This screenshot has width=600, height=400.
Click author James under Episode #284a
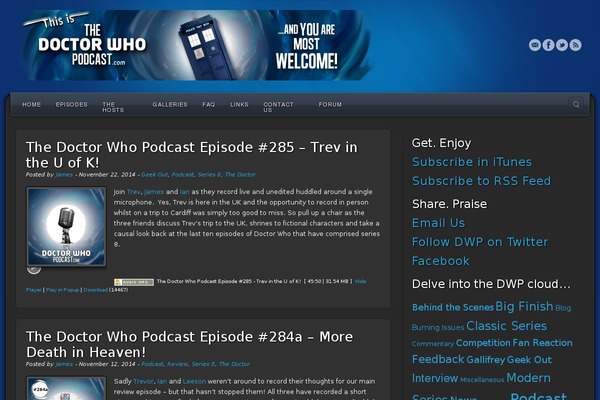pyautogui.click(x=64, y=364)
